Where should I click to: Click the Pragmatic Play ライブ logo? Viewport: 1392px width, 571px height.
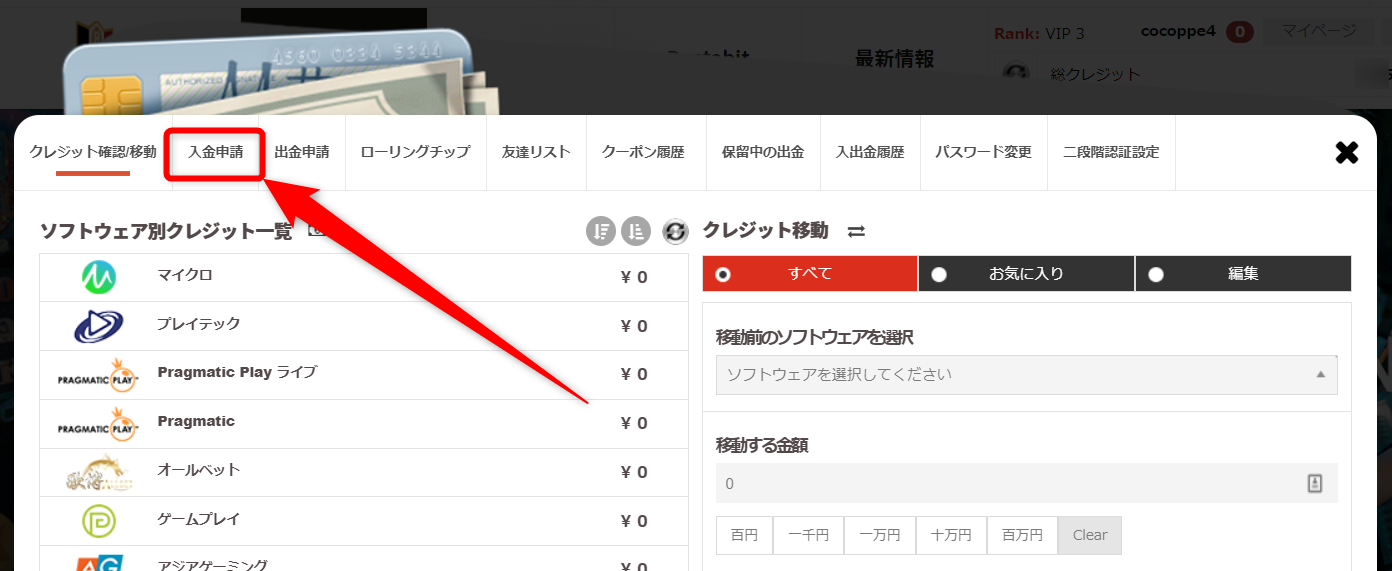(x=97, y=375)
